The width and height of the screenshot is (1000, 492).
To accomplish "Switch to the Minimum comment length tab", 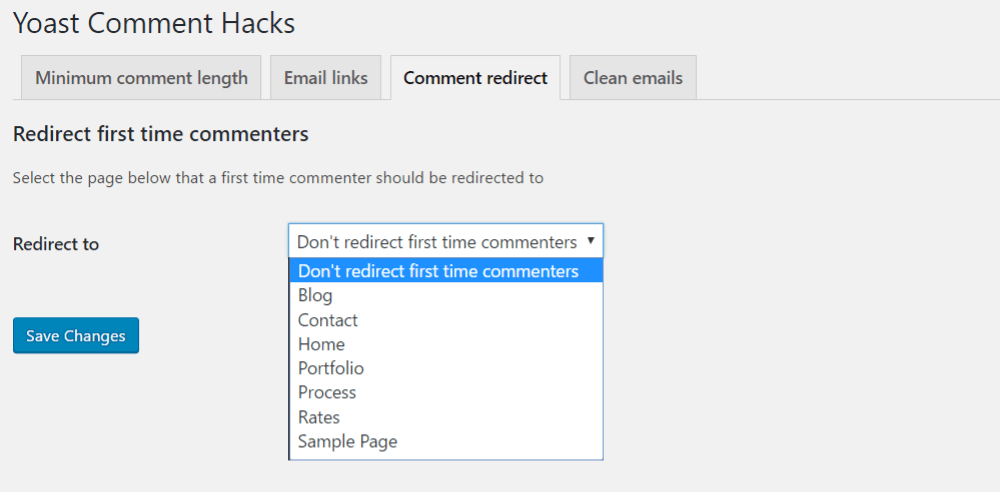I will pos(141,78).
